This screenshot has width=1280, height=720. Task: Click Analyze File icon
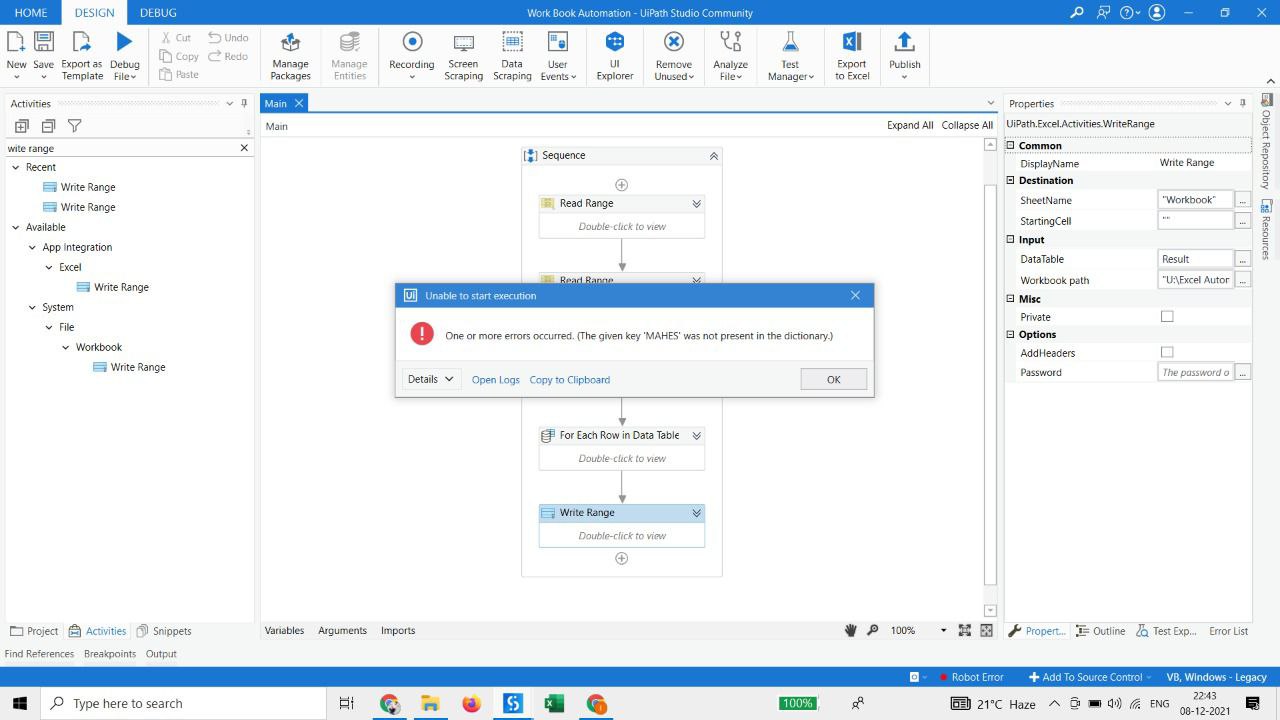pyautogui.click(x=730, y=42)
